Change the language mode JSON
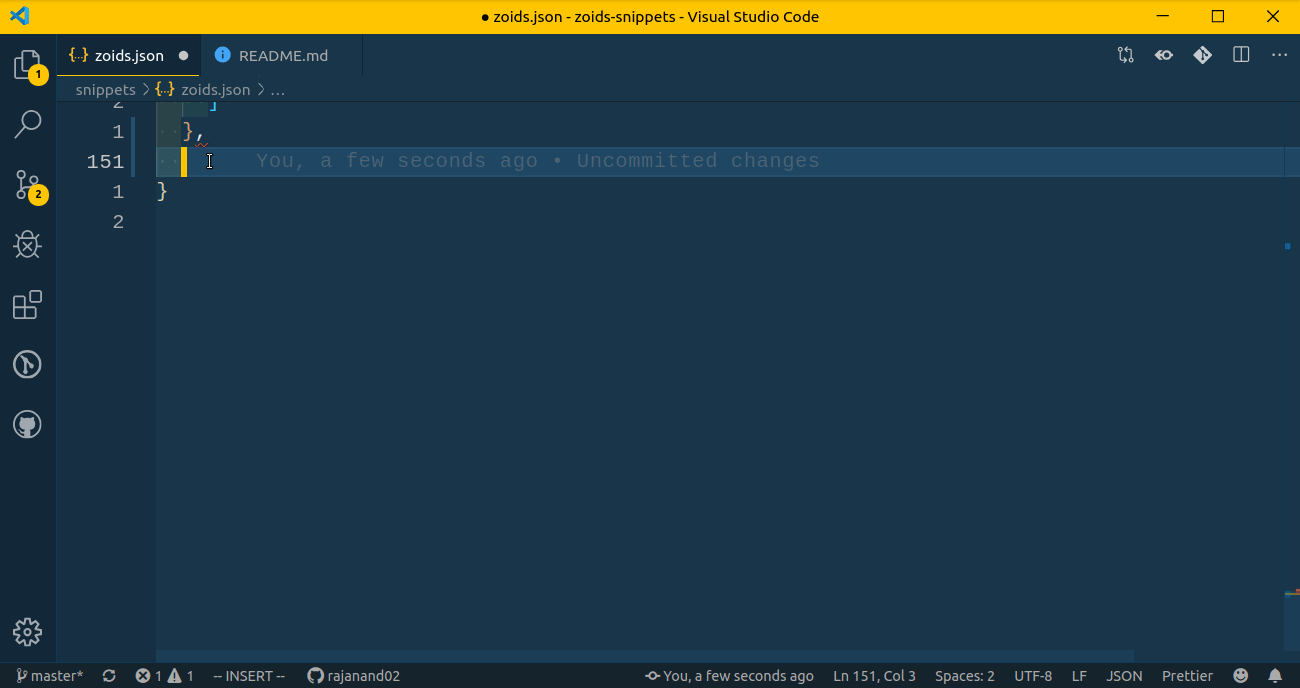This screenshot has height=688, width=1300. pyautogui.click(x=1125, y=676)
